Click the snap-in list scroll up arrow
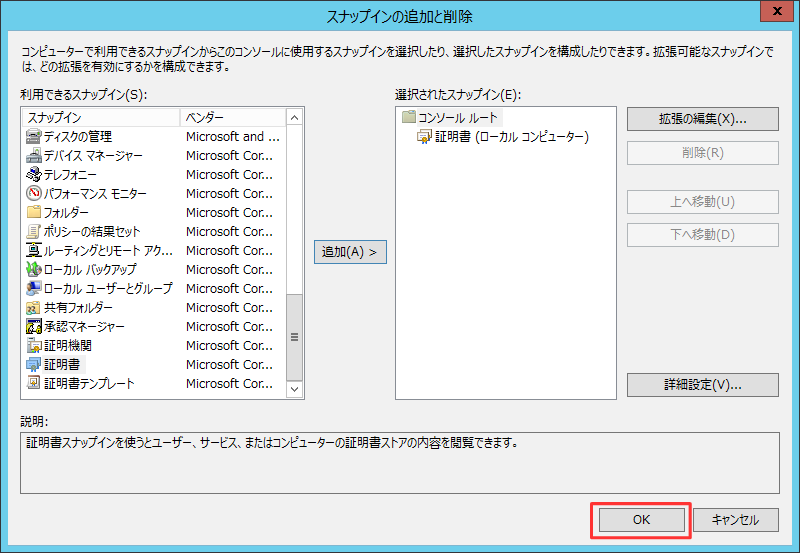Image resolution: width=800 pixels, height=553 pixels. click(x=294, y=118)
